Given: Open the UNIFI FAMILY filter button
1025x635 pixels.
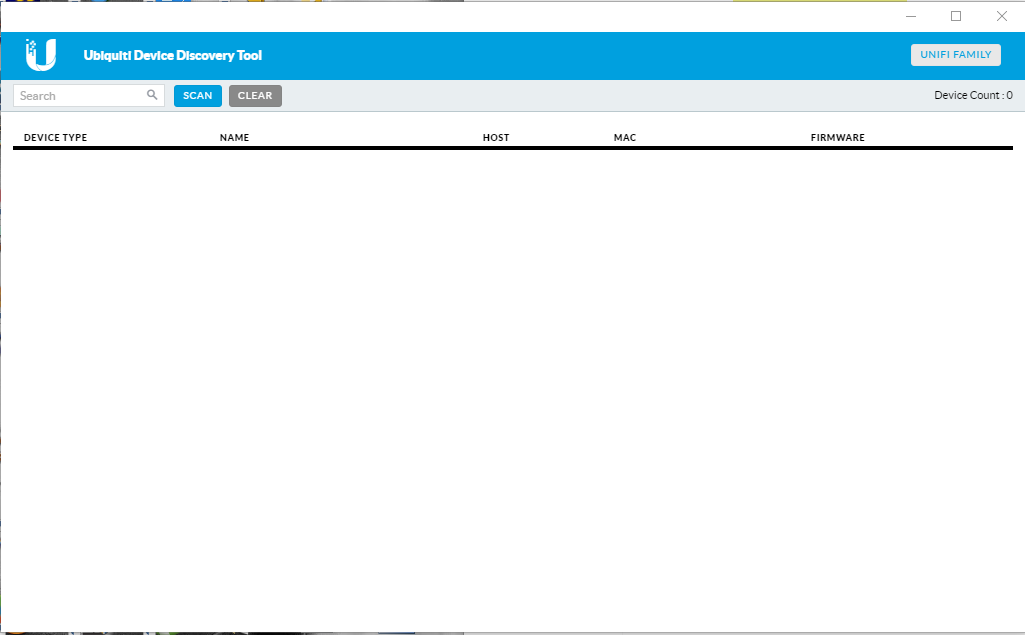Looking at the screenshot, I should [956, 55].
